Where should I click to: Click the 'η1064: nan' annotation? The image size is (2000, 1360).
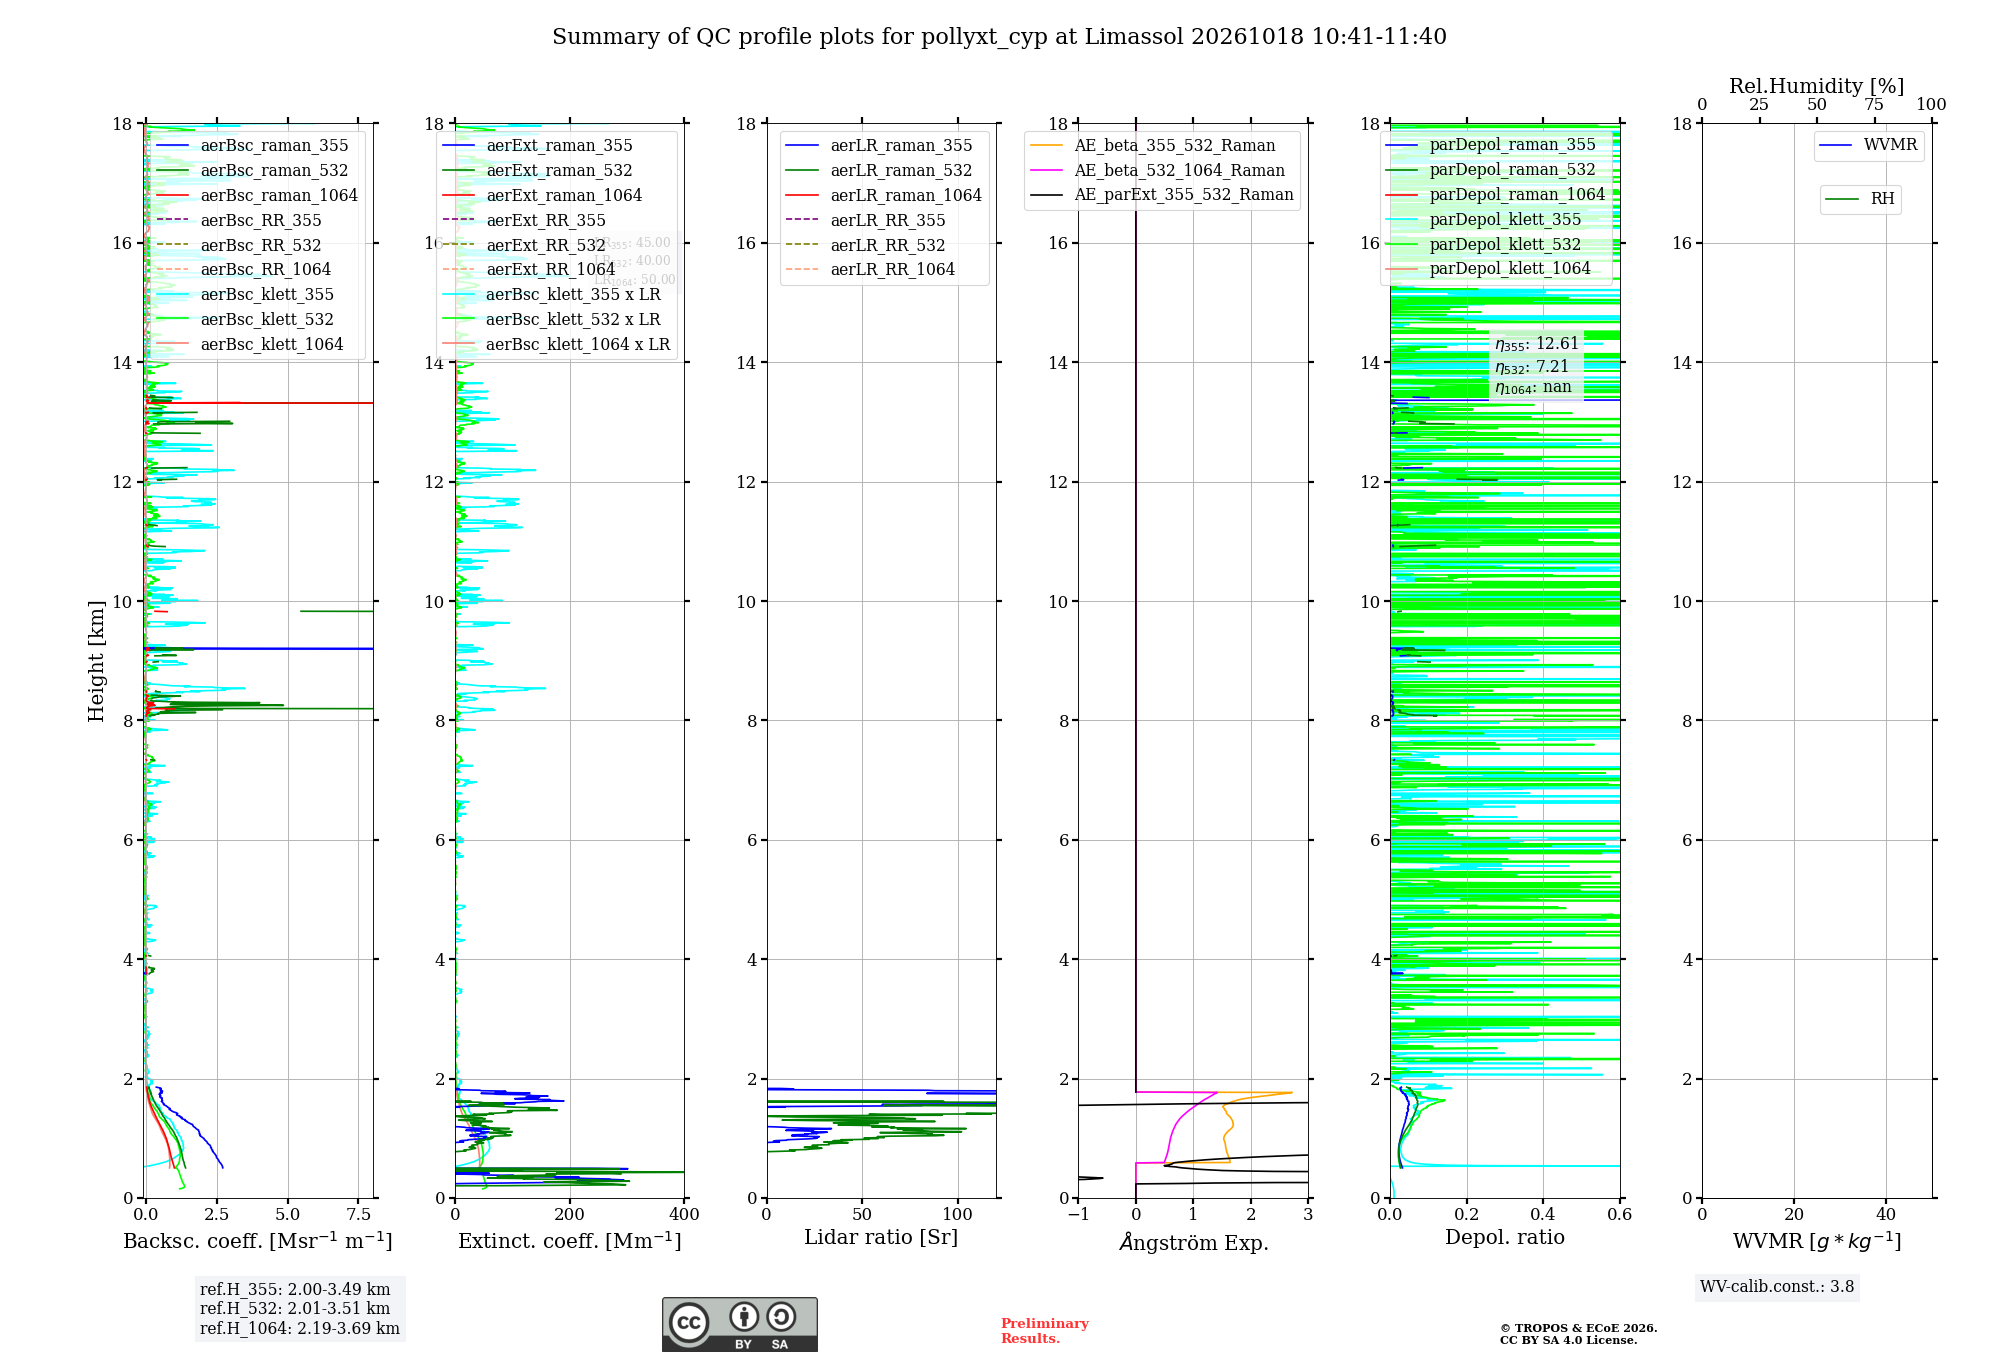point(1533,388)
